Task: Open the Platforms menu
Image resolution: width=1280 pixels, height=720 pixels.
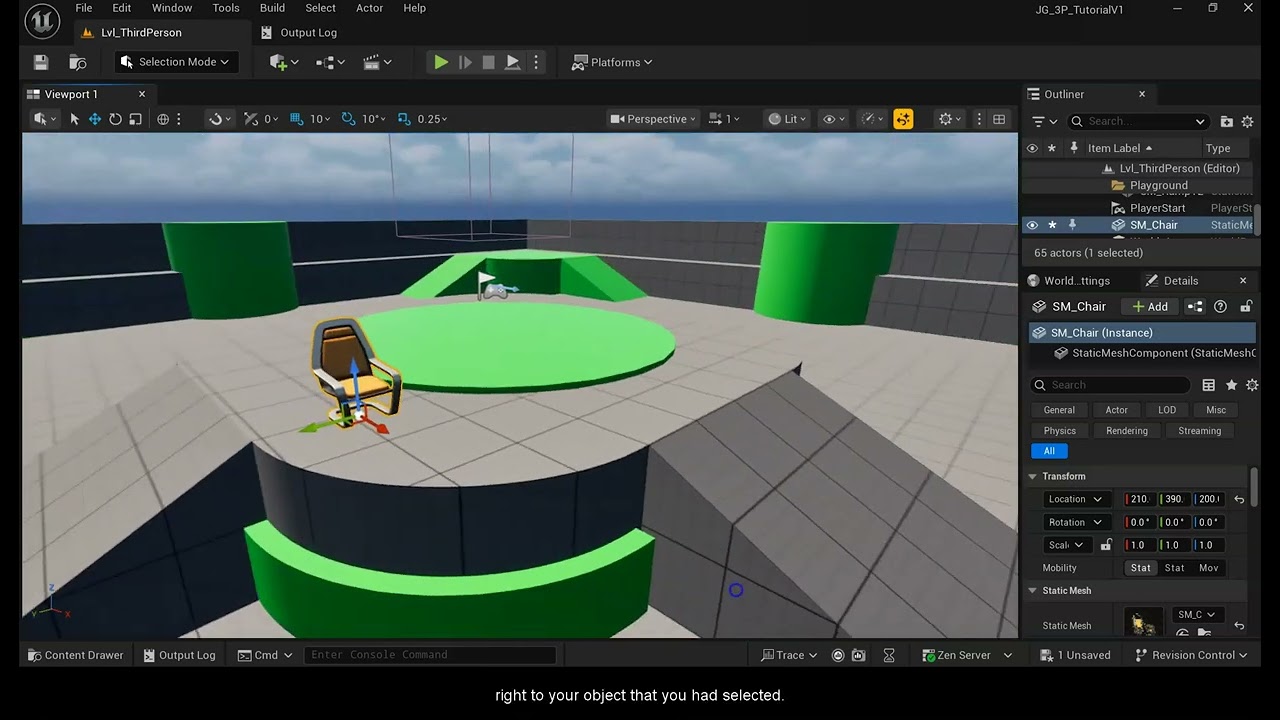Action: (612, 62)
